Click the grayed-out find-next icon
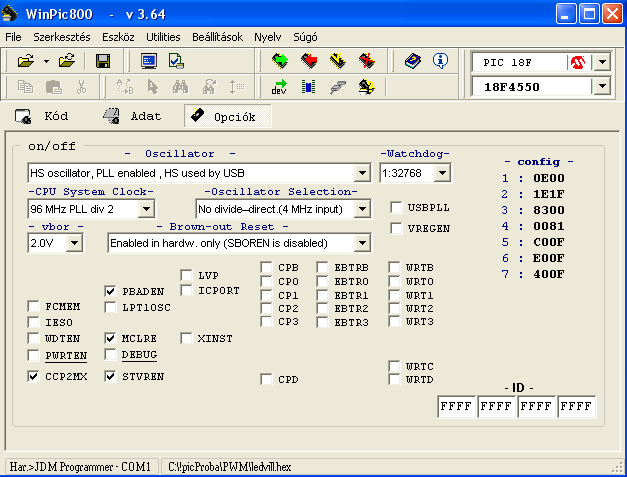 tap(209, 86)
